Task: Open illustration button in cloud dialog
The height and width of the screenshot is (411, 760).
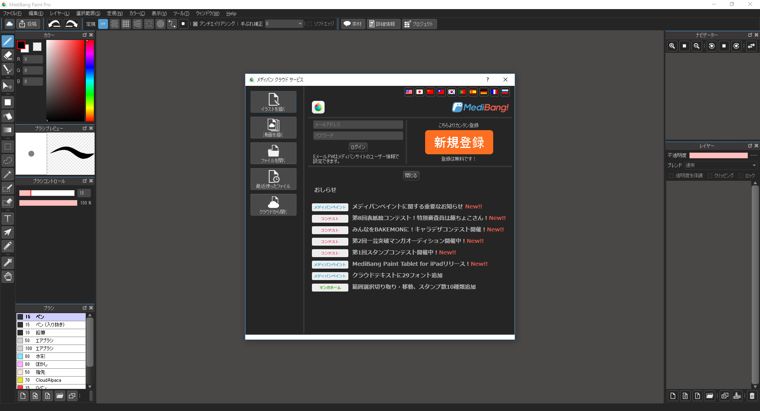Action: tap(273, 102)
